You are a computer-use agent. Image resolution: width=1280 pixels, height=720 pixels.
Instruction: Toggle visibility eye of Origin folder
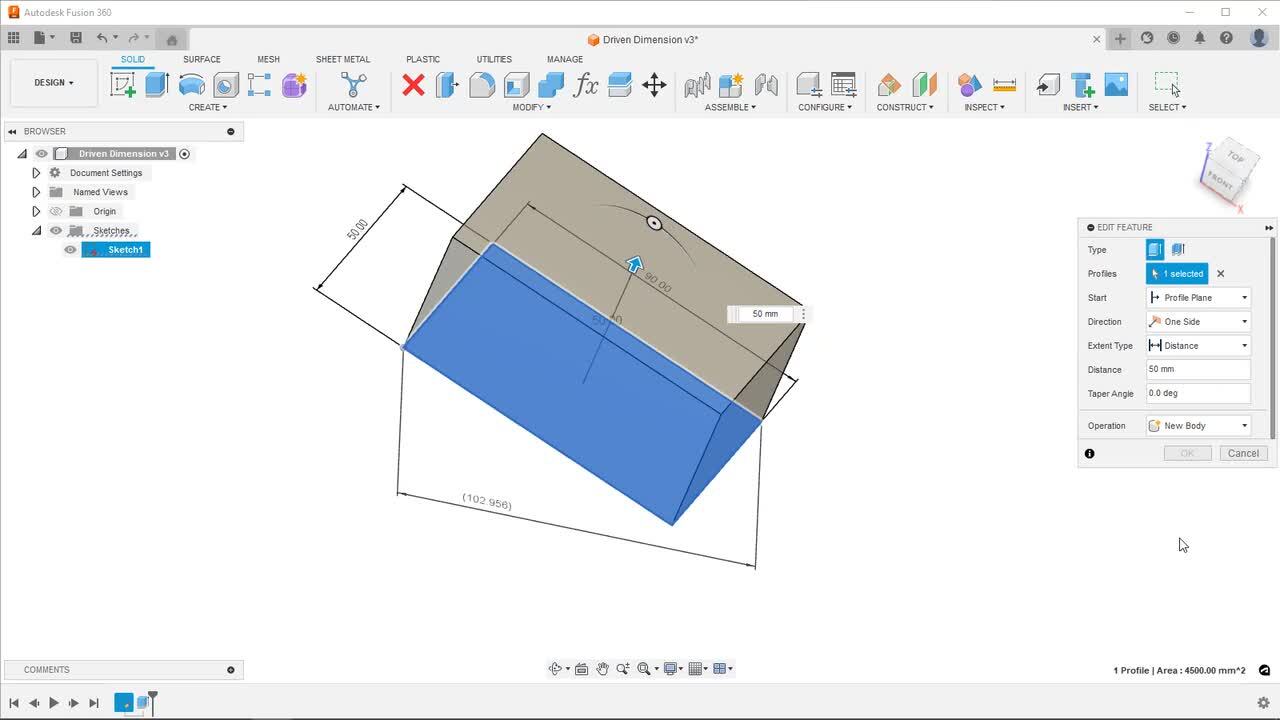coord(56,211)
